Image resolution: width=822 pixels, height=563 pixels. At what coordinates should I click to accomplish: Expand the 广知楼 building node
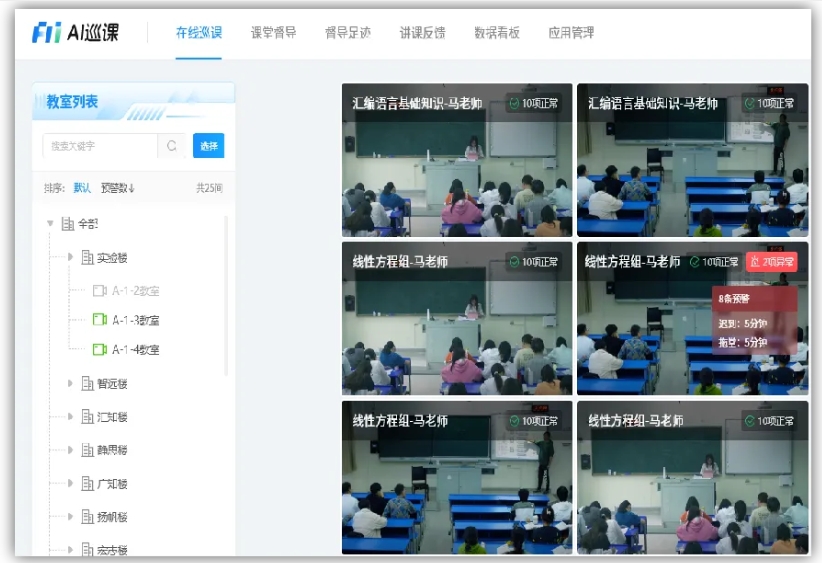coord(70,483)
